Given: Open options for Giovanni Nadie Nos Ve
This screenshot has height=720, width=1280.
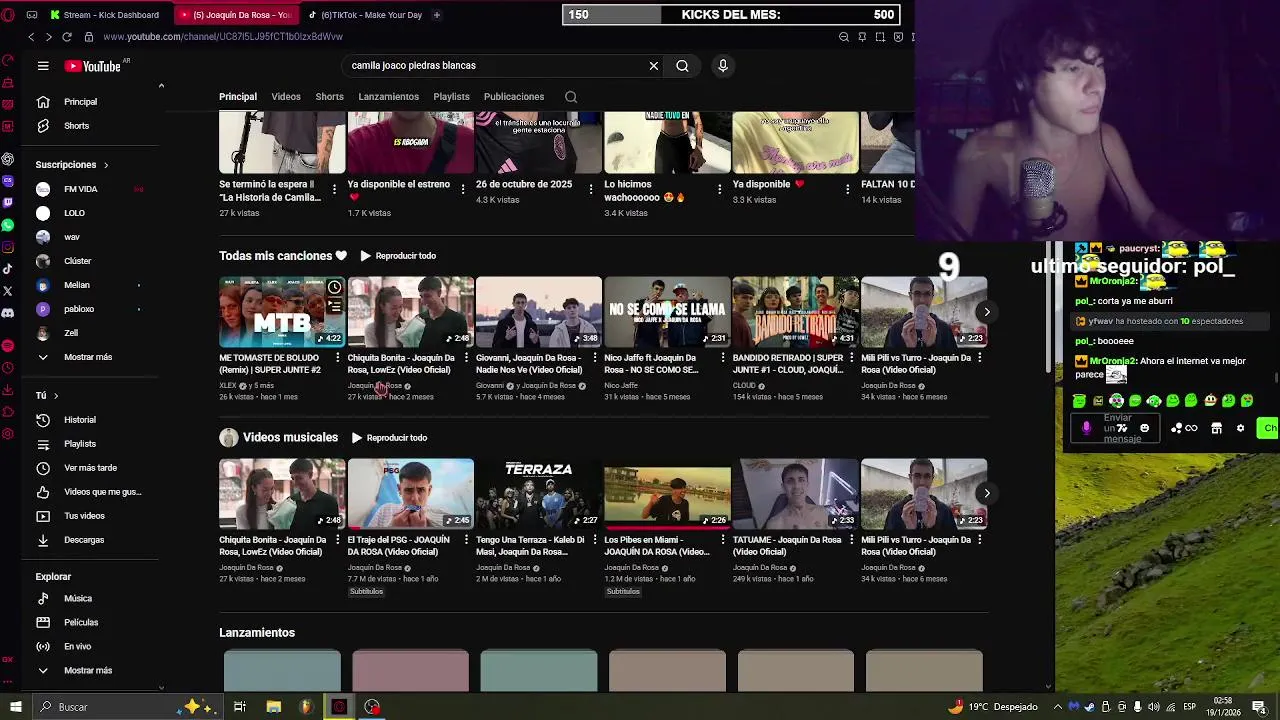Looking at the screenshot, I should (594, 358).
